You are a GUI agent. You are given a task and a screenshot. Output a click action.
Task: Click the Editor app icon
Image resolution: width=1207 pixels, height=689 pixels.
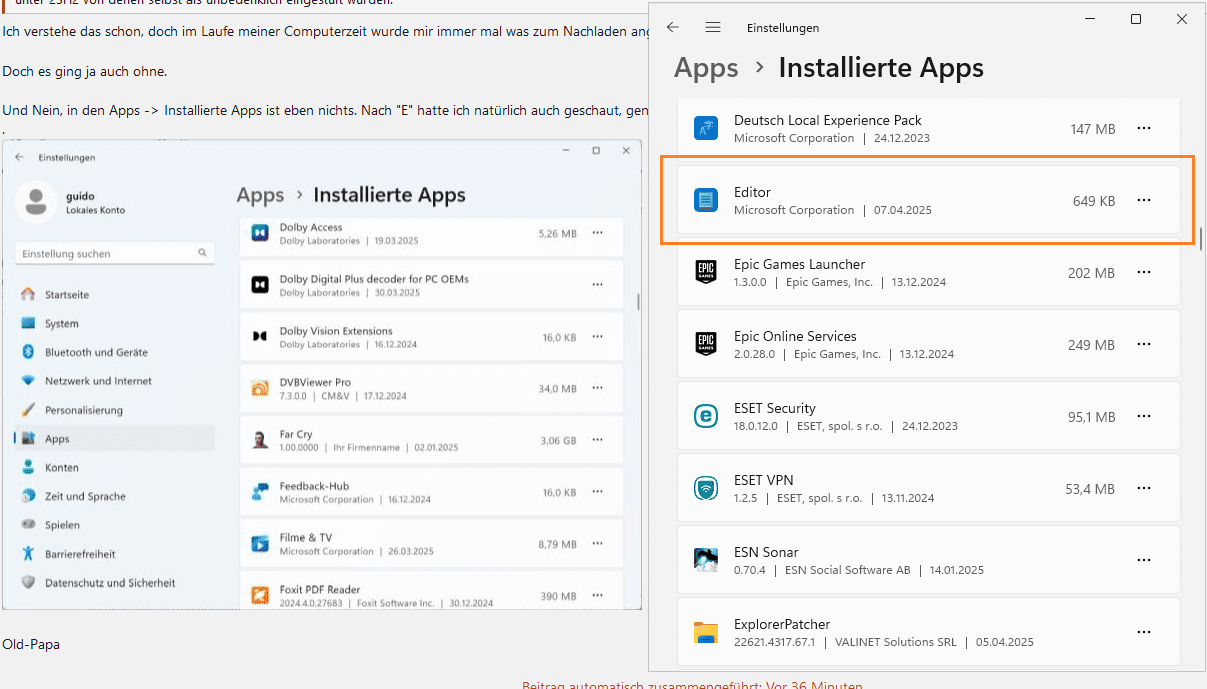[x=707, y=200]
